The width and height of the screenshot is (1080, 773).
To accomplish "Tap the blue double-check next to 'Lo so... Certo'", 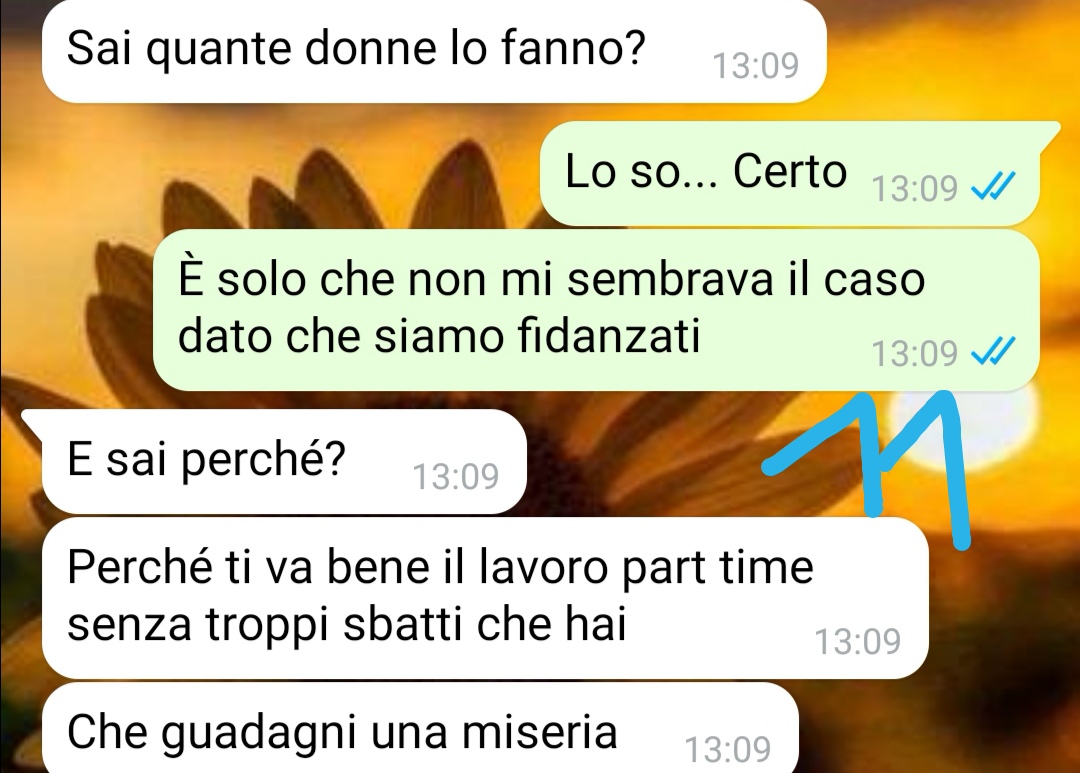I will (993, 186).
